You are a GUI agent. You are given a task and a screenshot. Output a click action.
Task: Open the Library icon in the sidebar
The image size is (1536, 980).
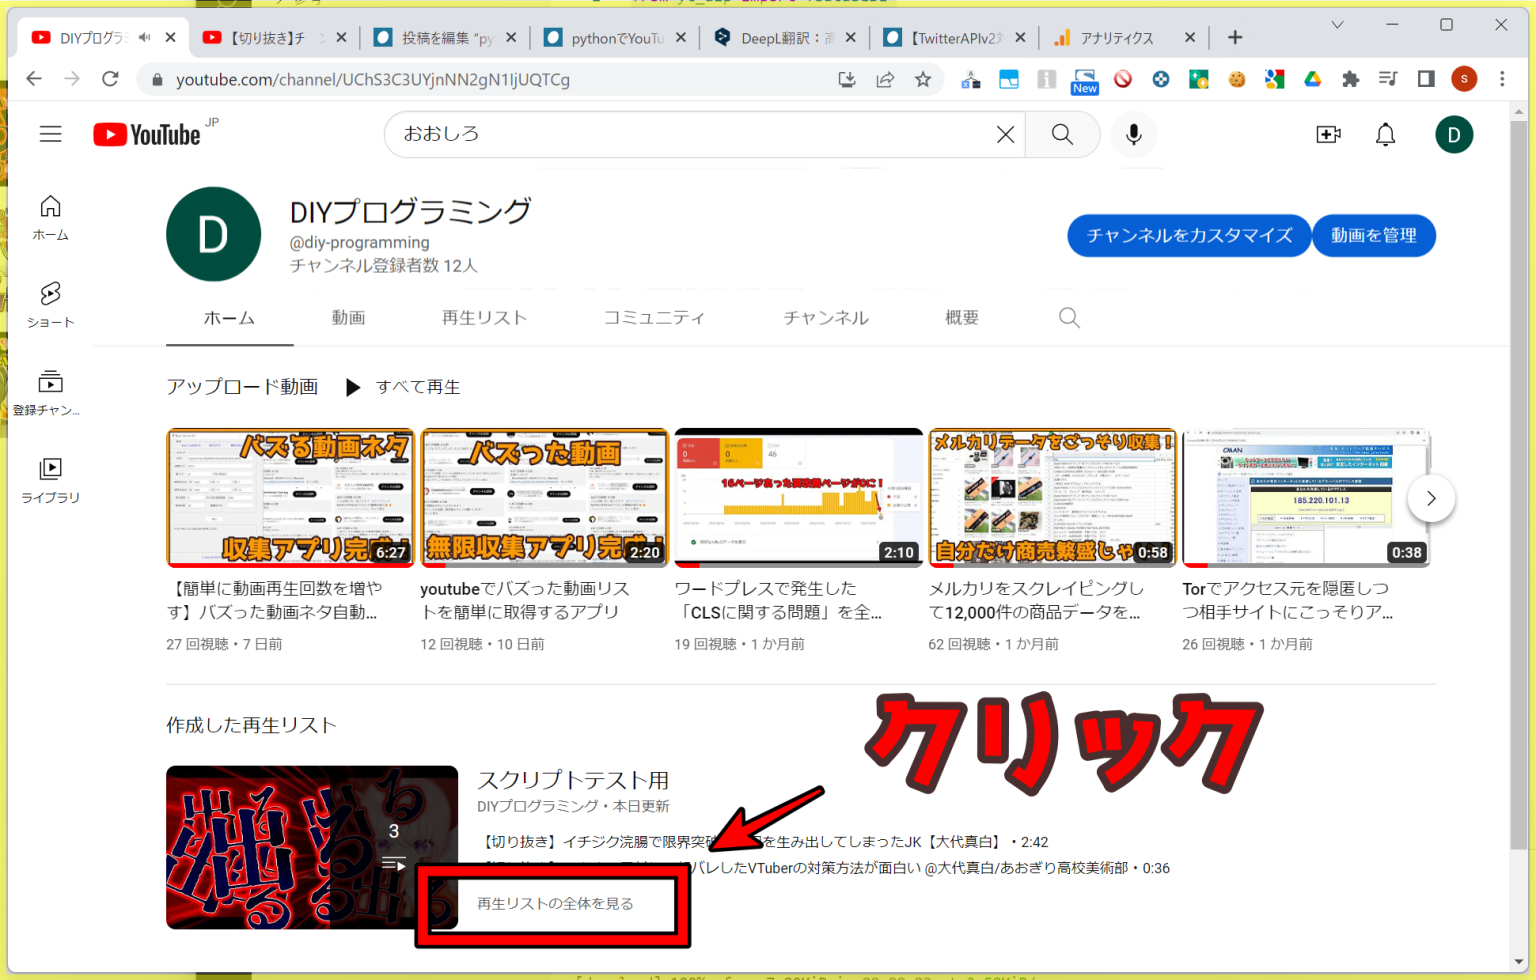[50, 471]
